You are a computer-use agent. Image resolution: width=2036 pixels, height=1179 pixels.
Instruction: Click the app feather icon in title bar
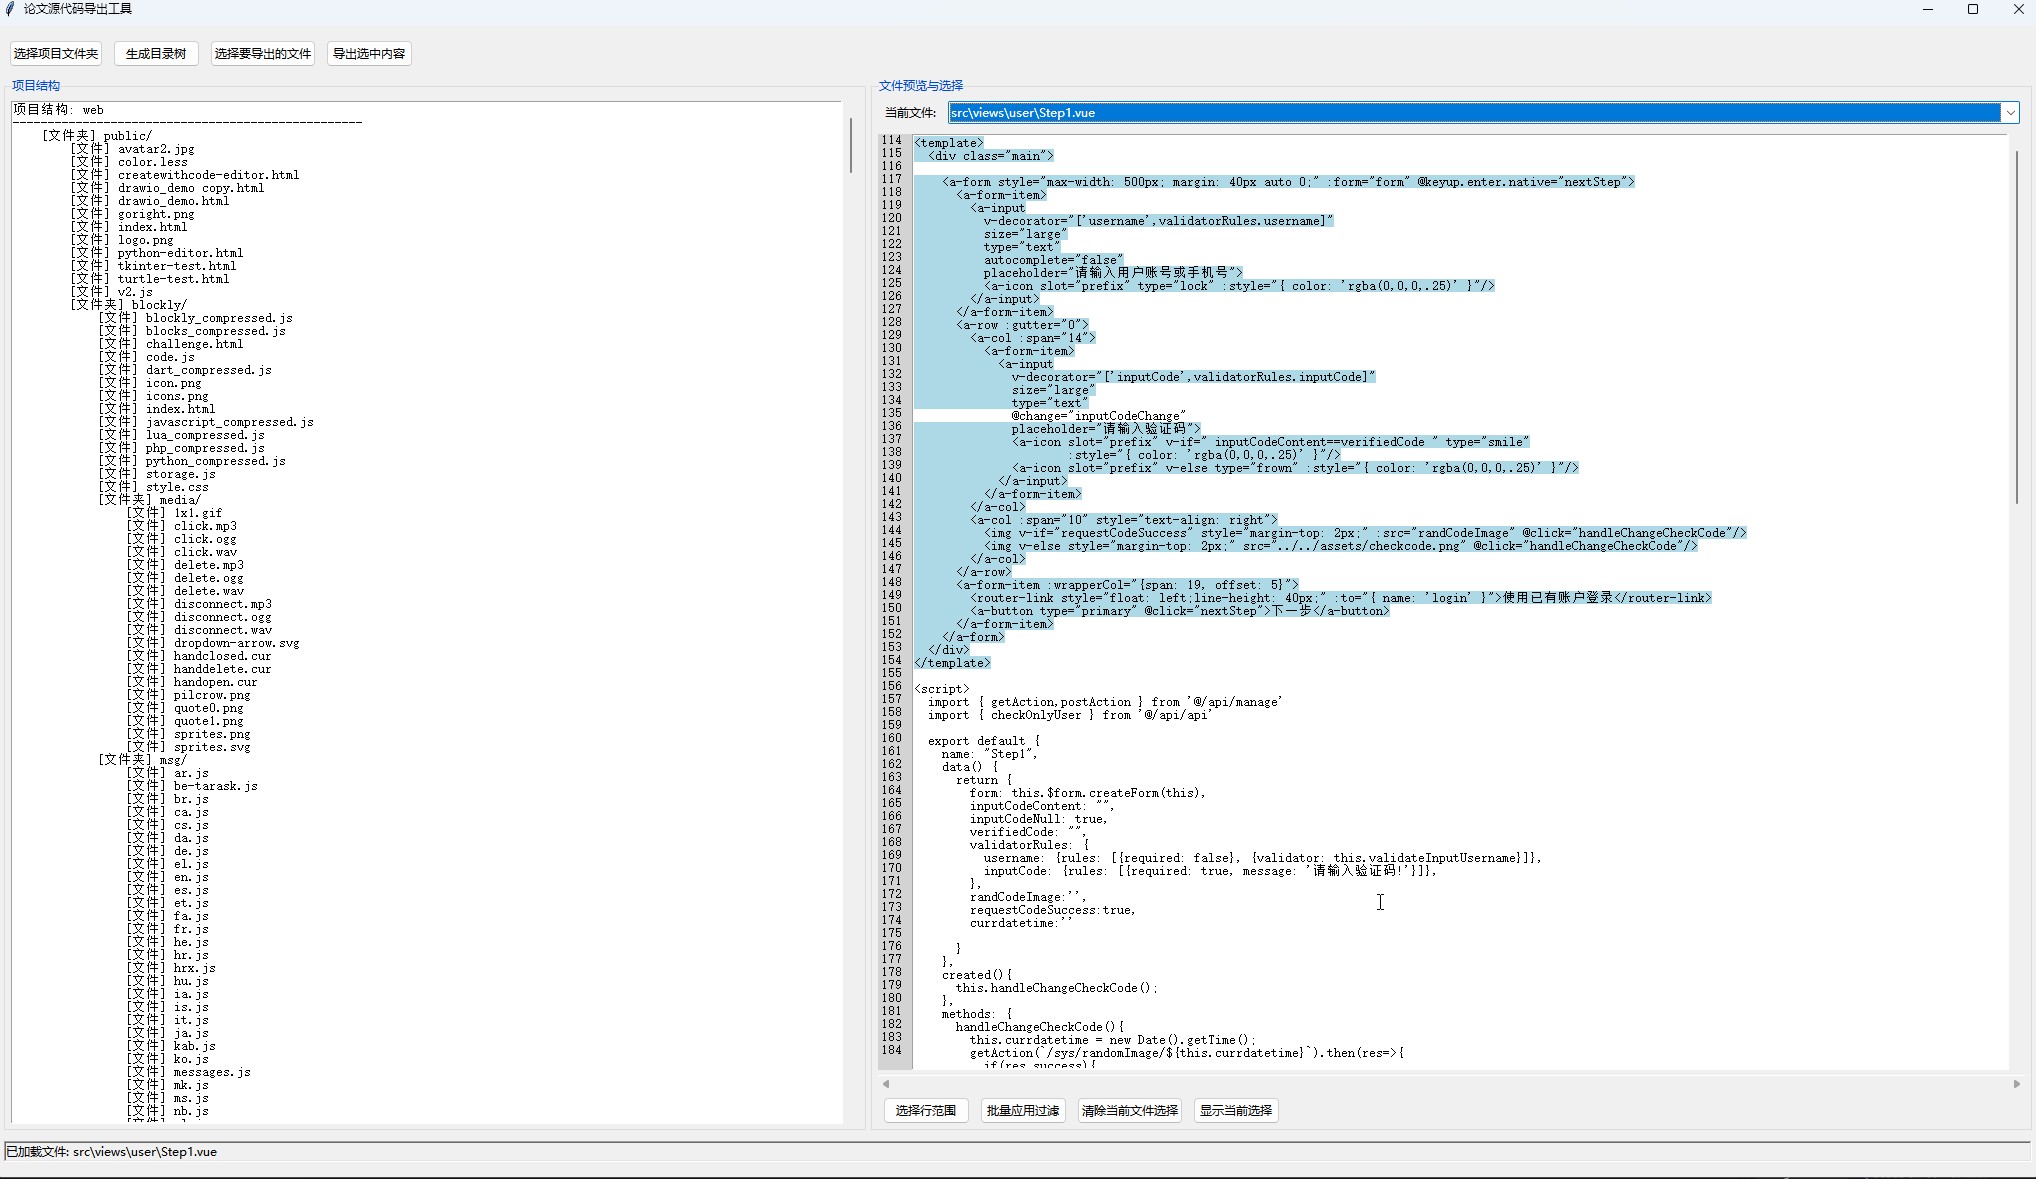[10, 9]
